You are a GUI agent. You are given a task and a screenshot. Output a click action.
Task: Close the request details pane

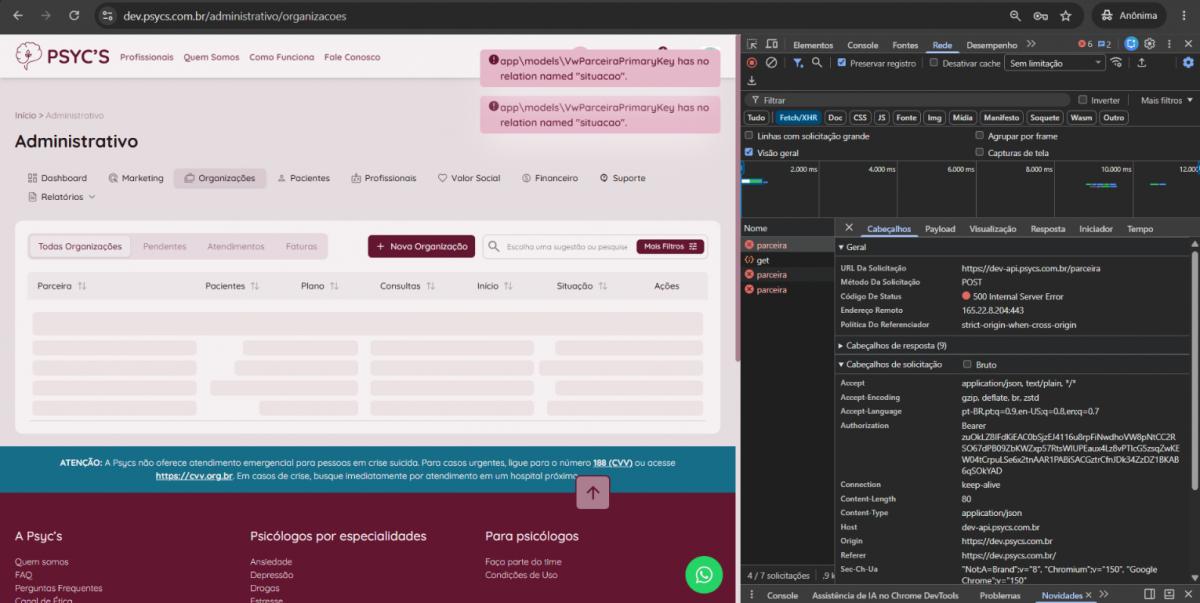coord(849,228)
